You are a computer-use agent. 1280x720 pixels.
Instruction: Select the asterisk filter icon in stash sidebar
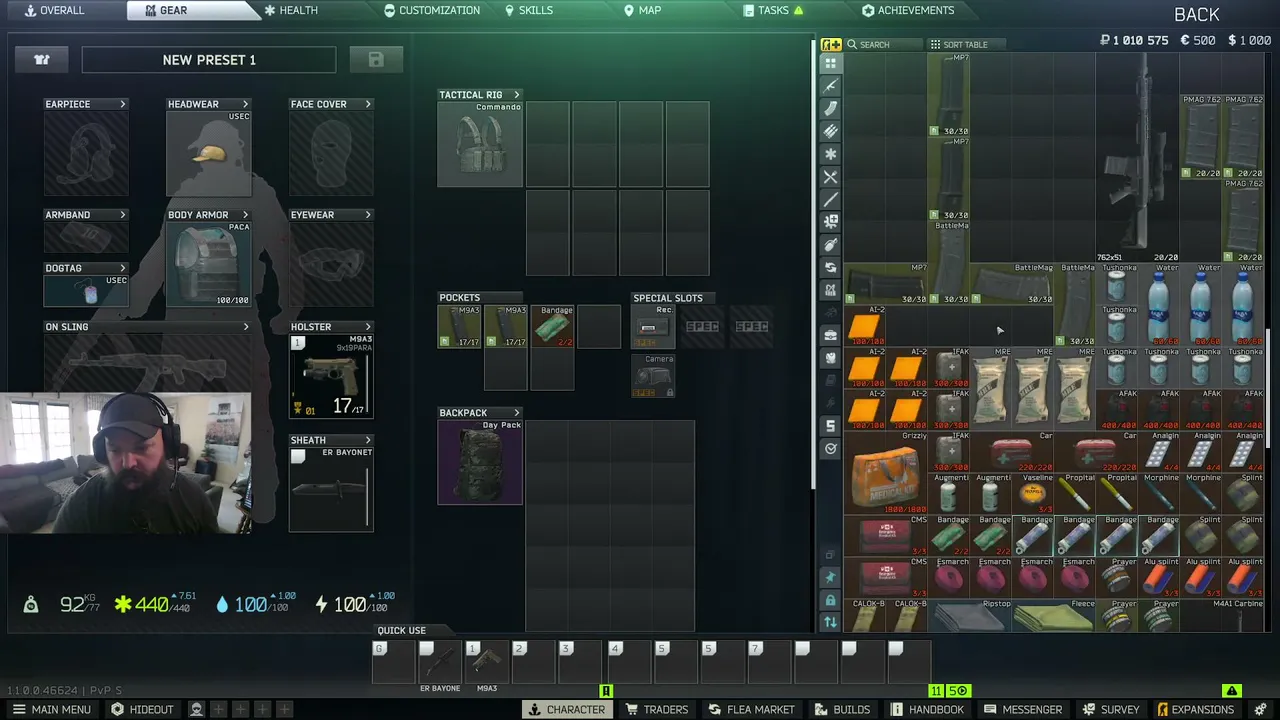(830, 155)
